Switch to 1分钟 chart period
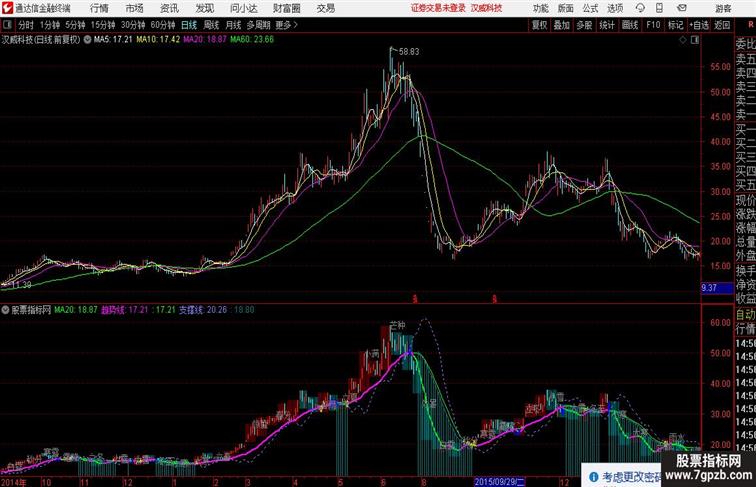Image resolution: width=756 pixels, height=487 pixels. pyautogui.click(x=50, y=25)
